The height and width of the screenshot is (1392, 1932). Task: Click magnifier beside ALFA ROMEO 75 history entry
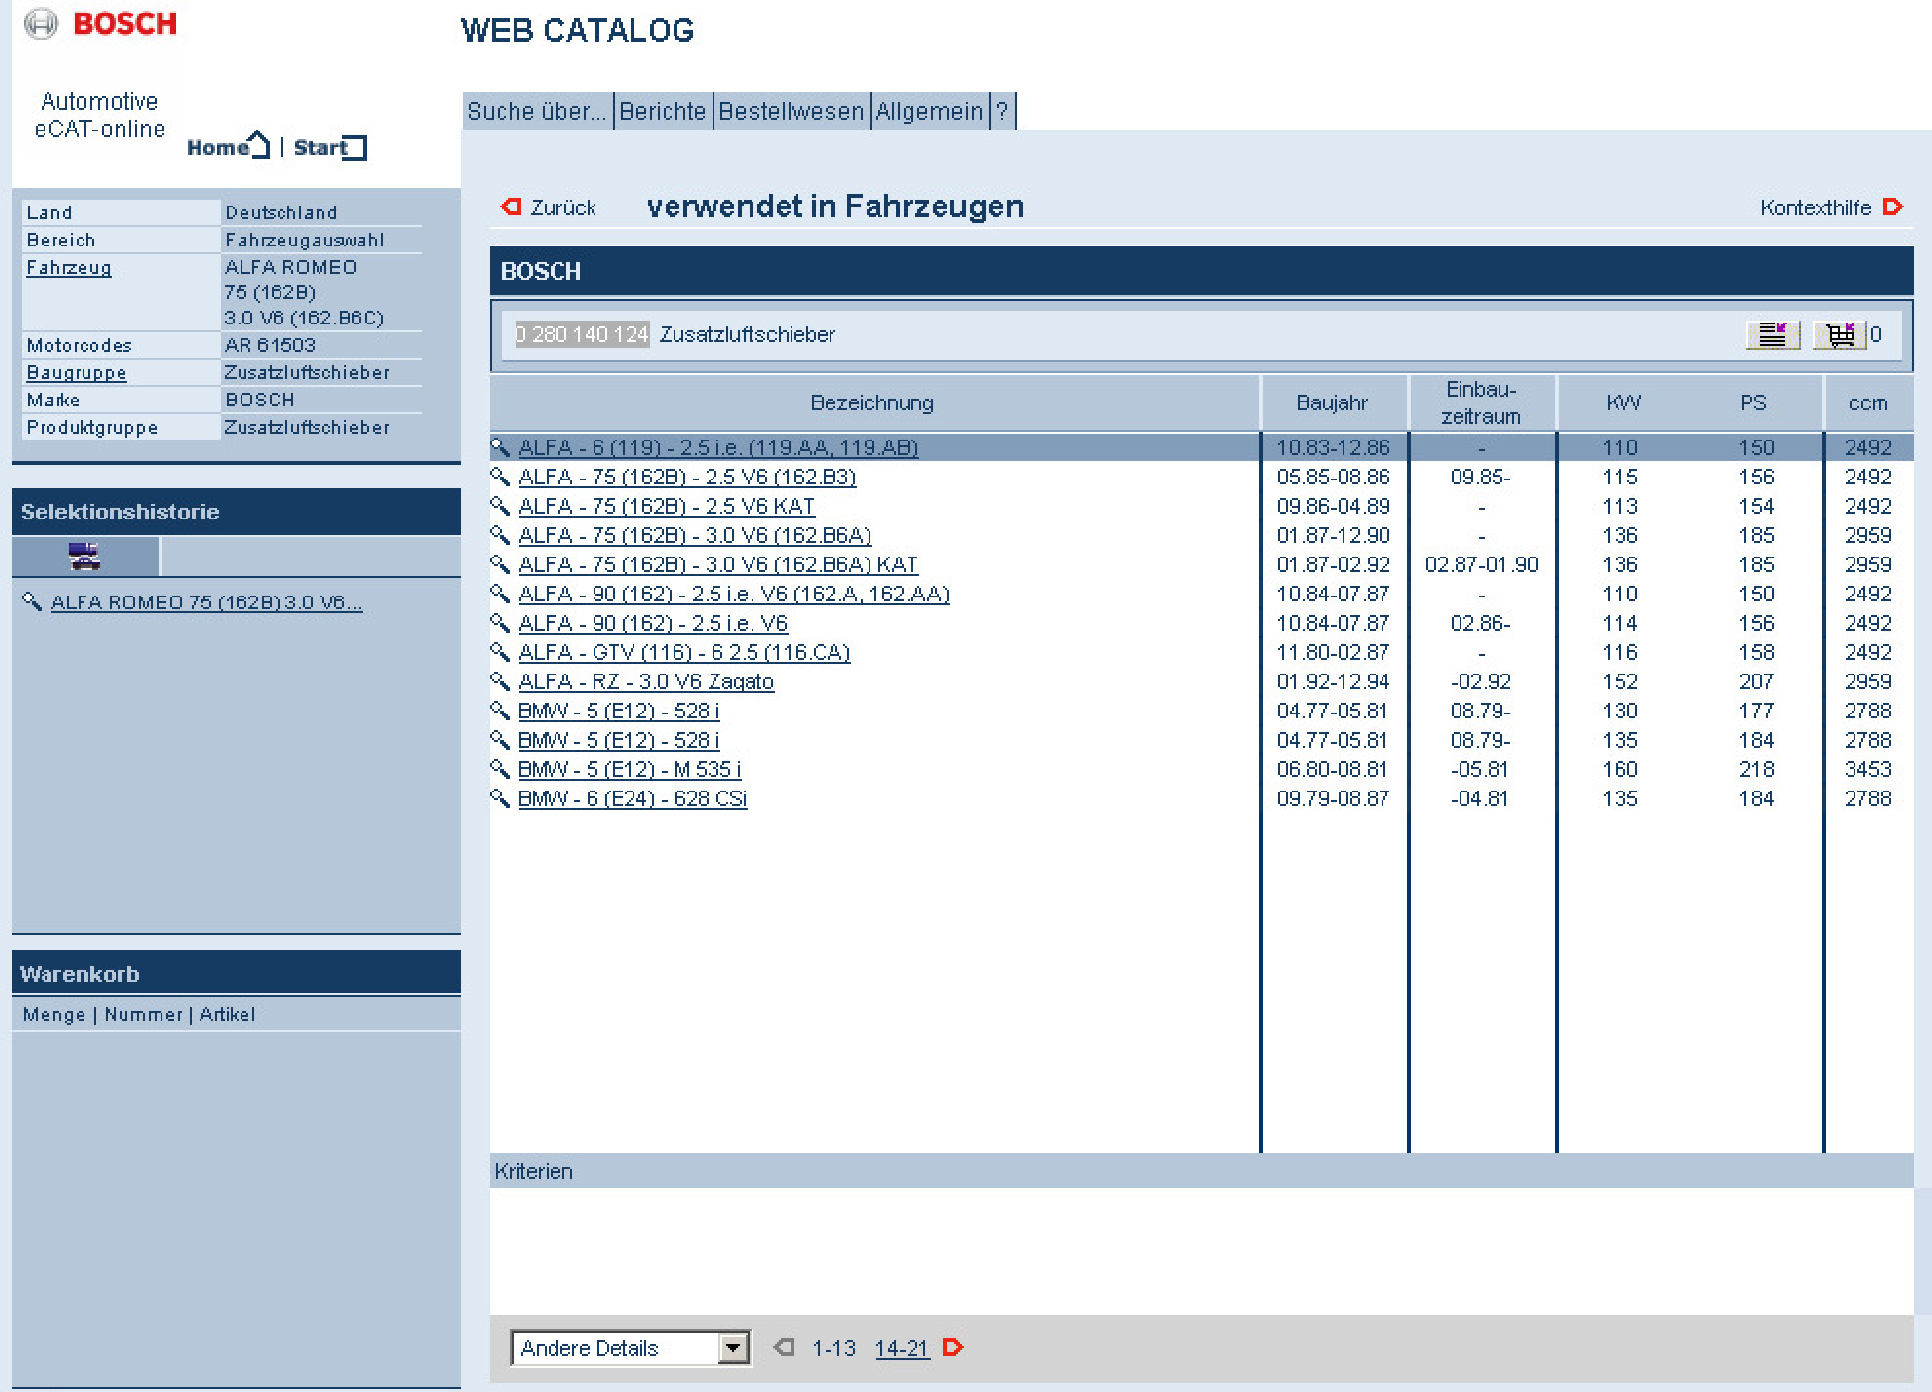coord(32,601)
